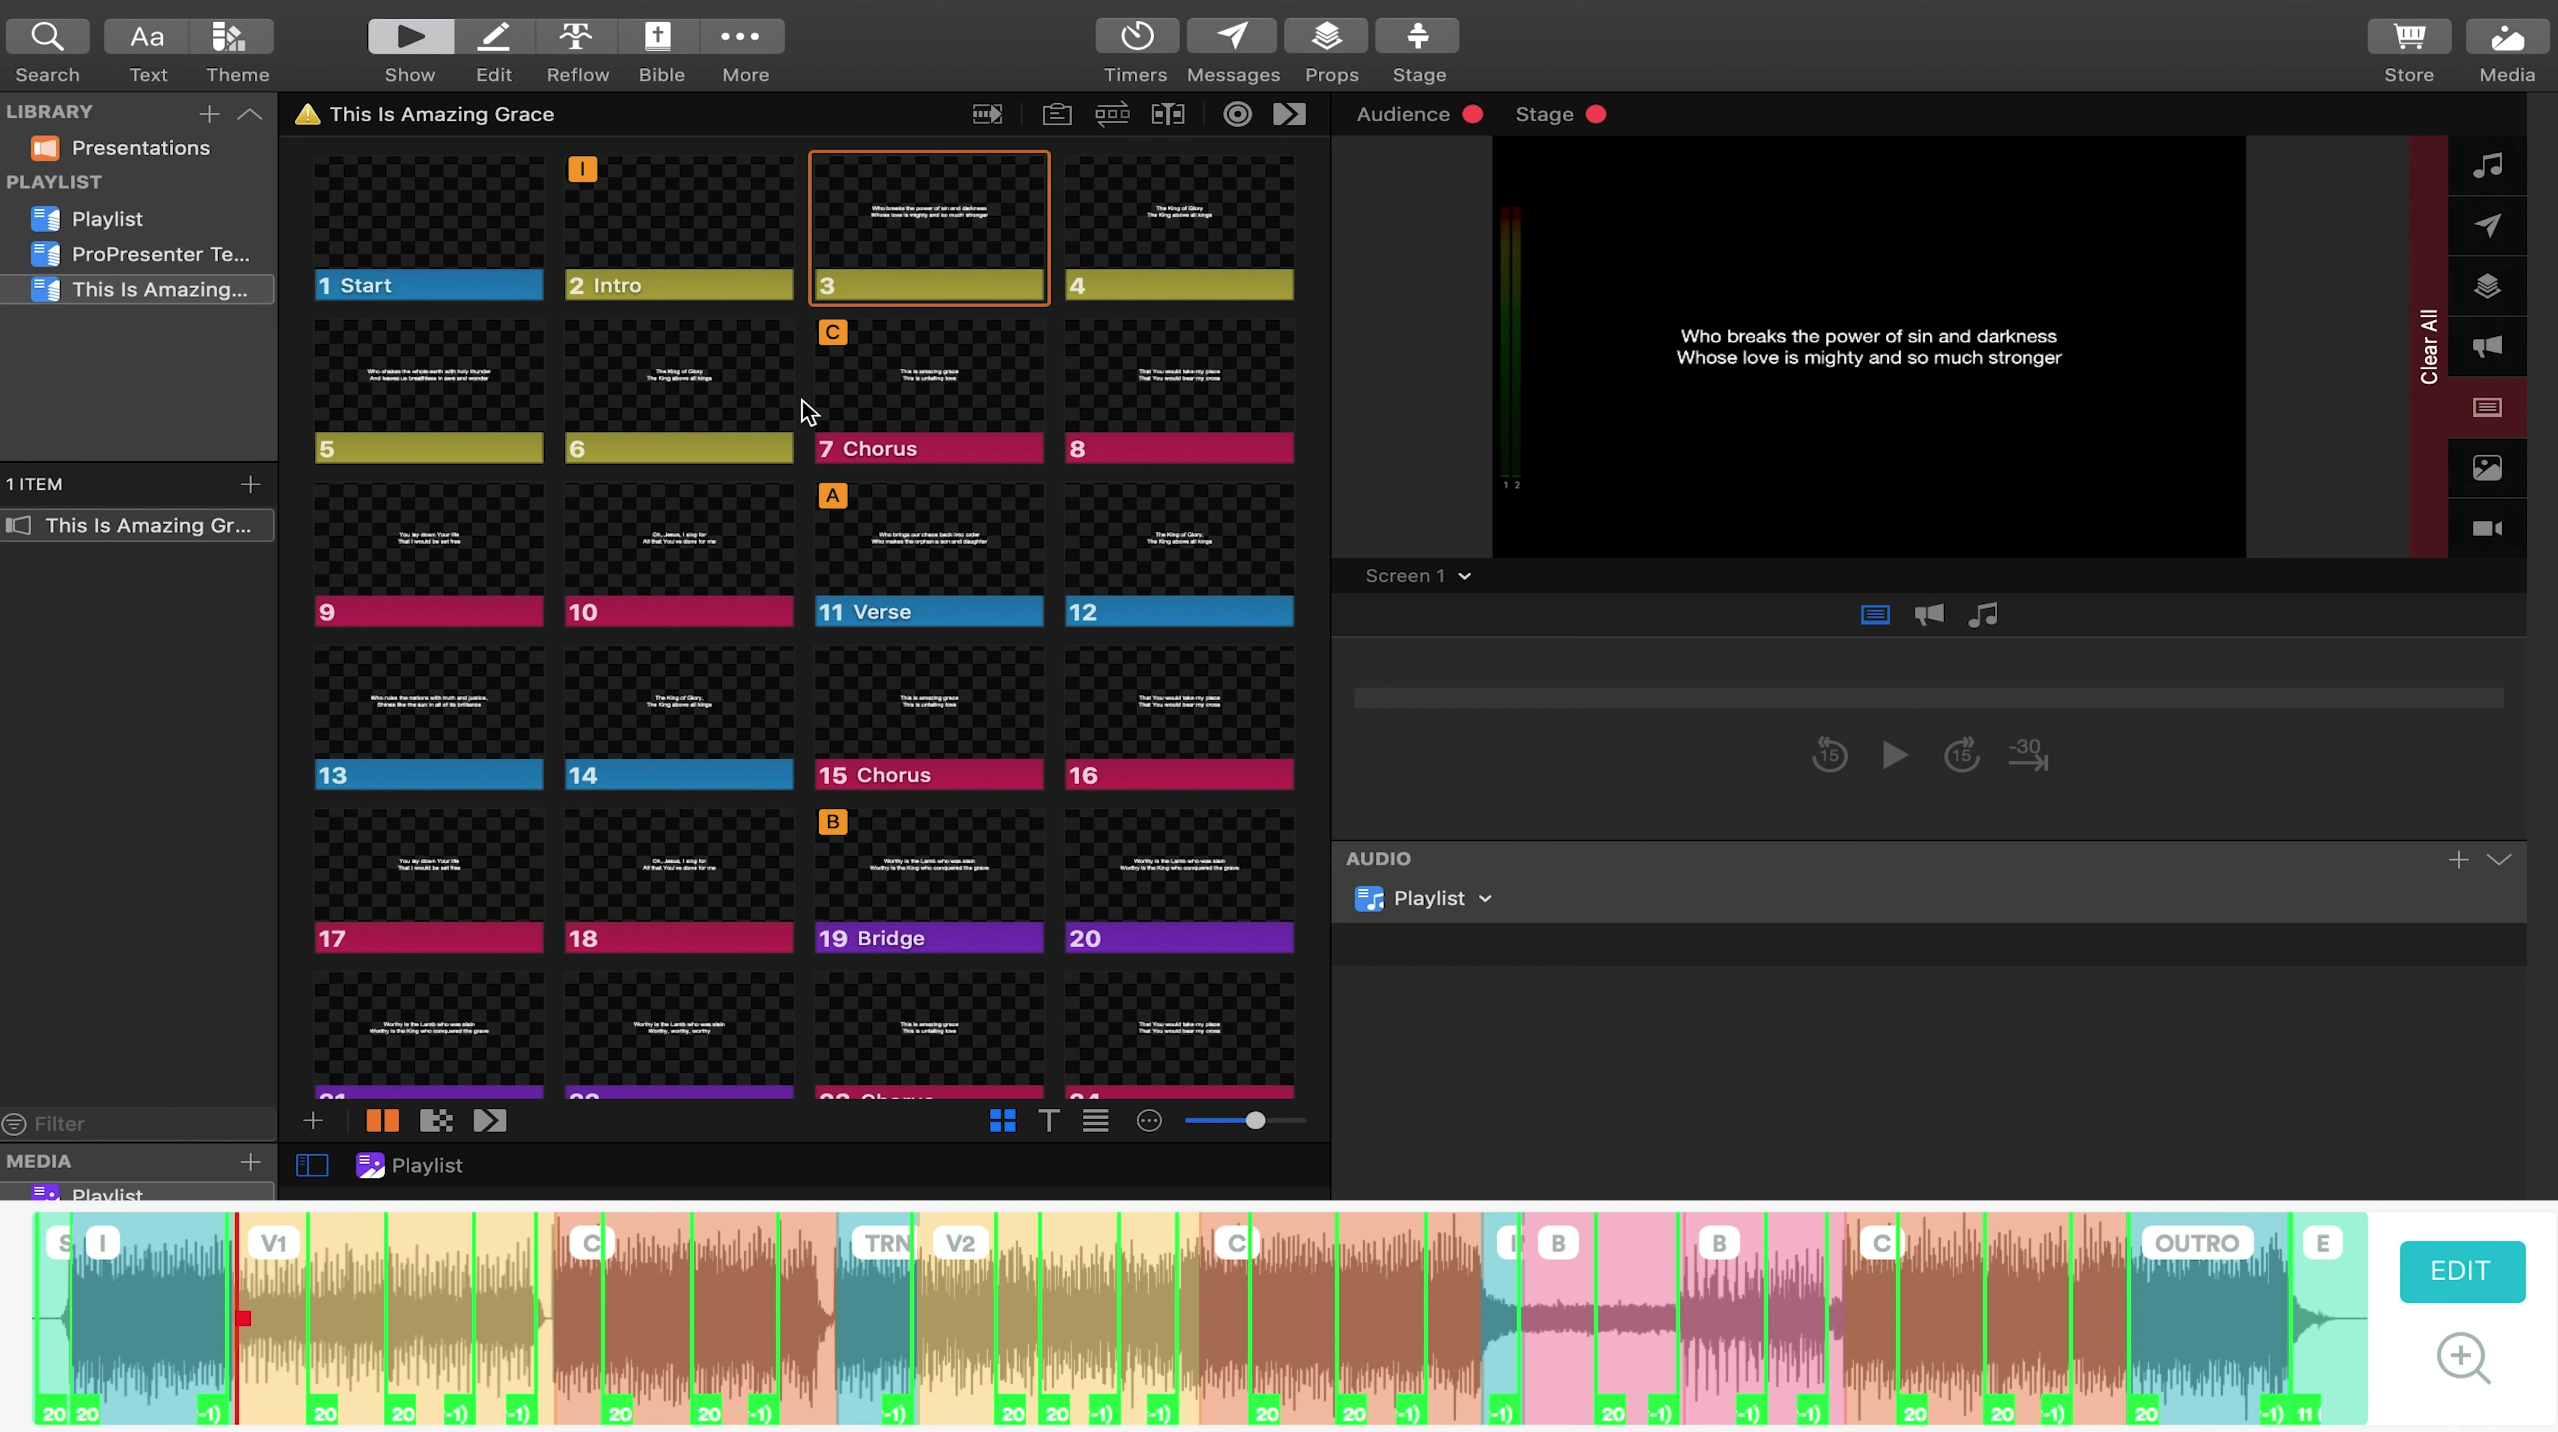Viewport: 2558px width, 1432px height.
Task: Click the Add button in library panel
Action: pyautogui.click(x=209, y=111)
